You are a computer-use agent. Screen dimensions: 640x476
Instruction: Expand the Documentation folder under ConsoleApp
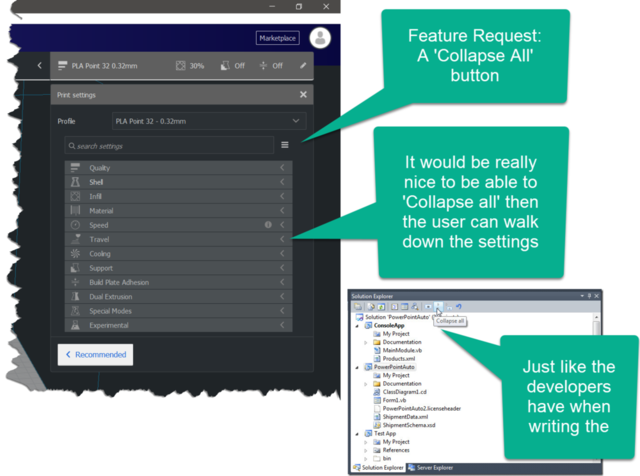click(x=366, y=343)
